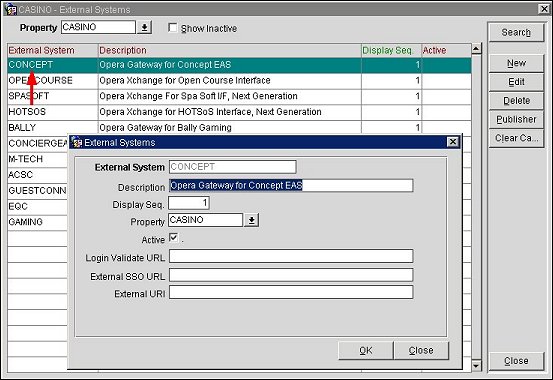This screenshot has height=380, width=553.
Task: Click scrollbar up arrow of the table
Action: (x=476, y=49)
